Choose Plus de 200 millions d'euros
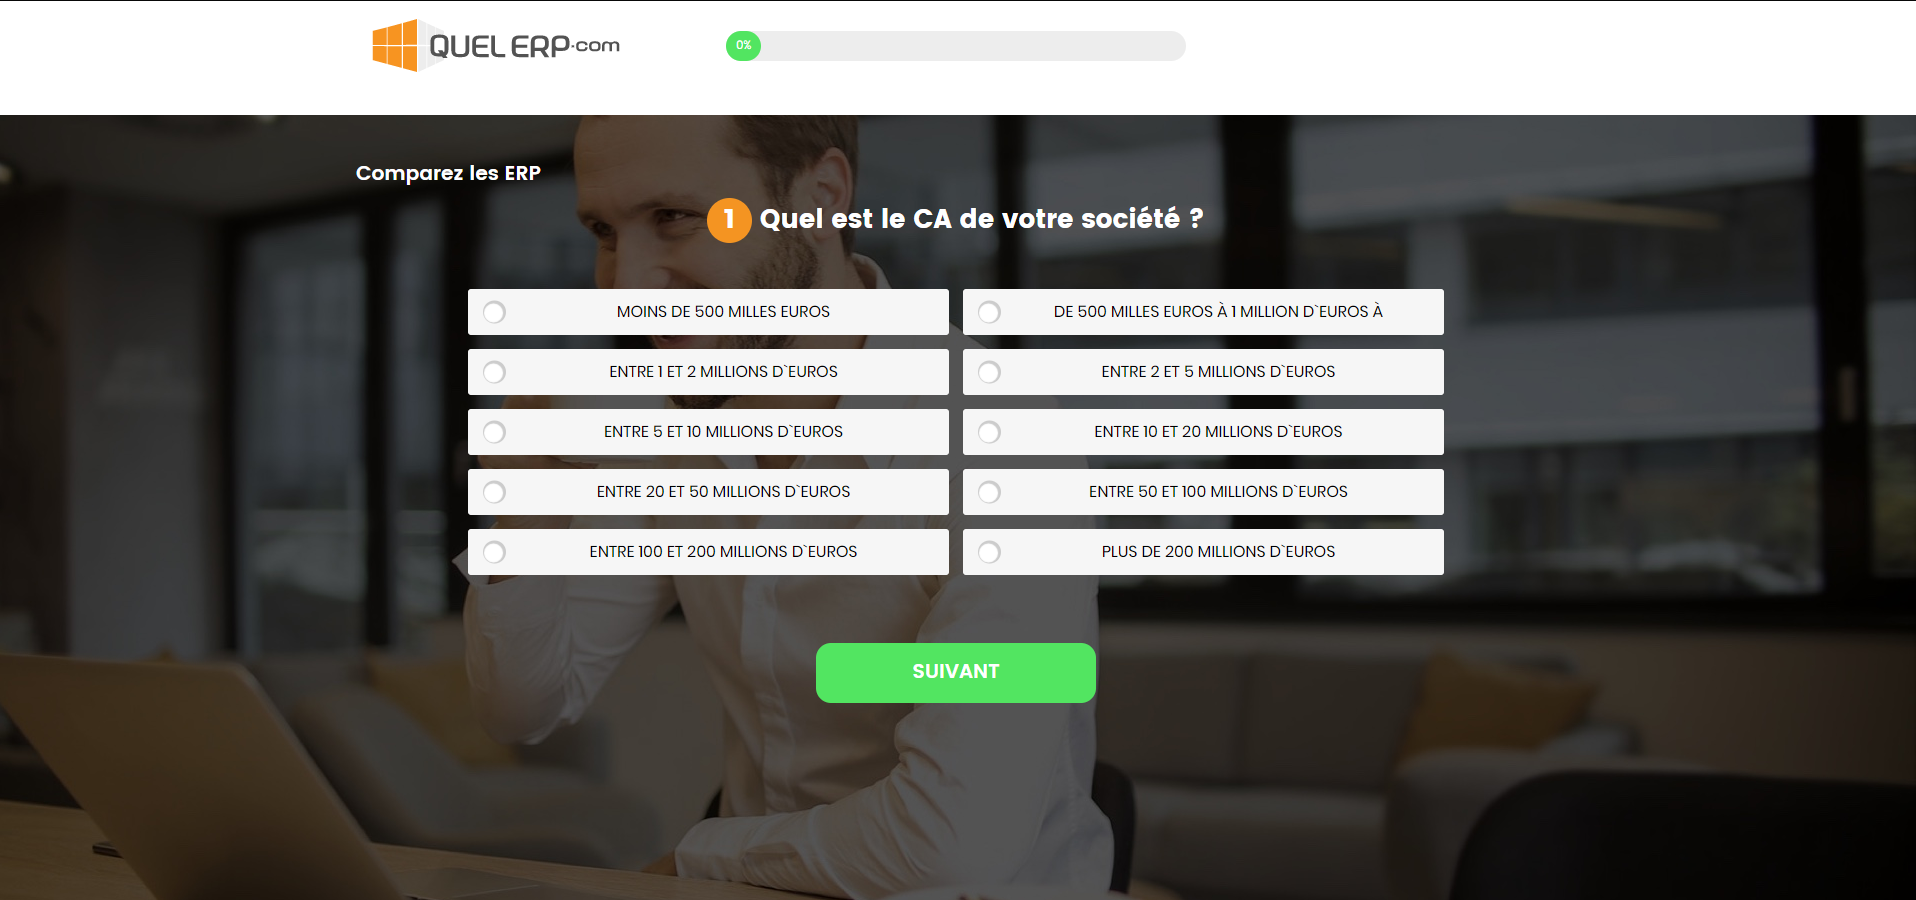Image resolution: width=1916 pixels, height=900 pixels. point(1203,552)
